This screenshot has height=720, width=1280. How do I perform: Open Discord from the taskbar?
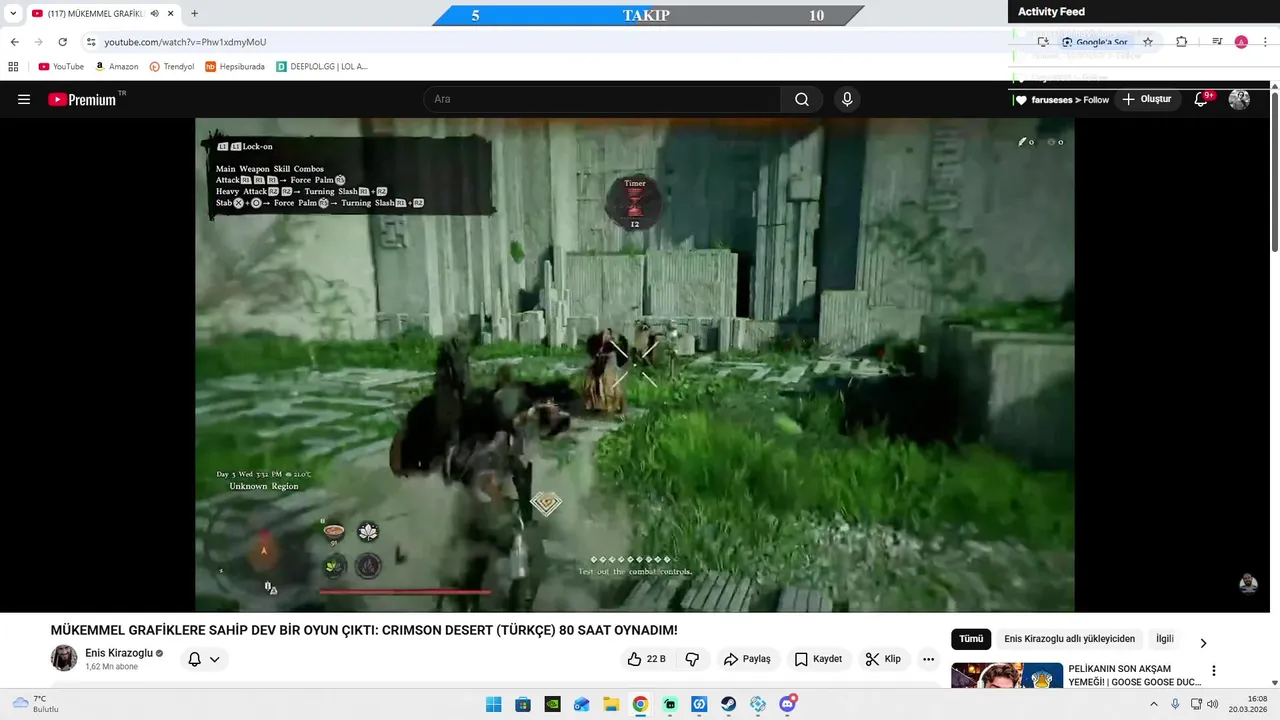787,704
